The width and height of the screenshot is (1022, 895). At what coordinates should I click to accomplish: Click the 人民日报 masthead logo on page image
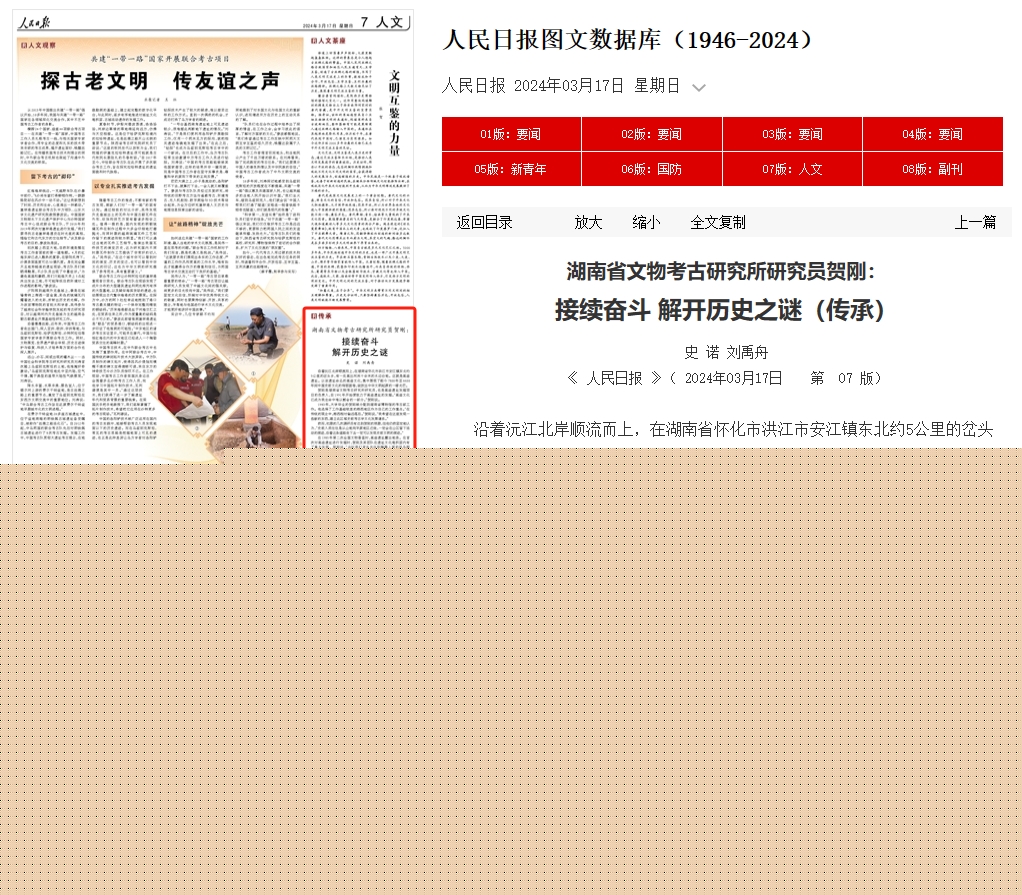[x=34, y=23]
